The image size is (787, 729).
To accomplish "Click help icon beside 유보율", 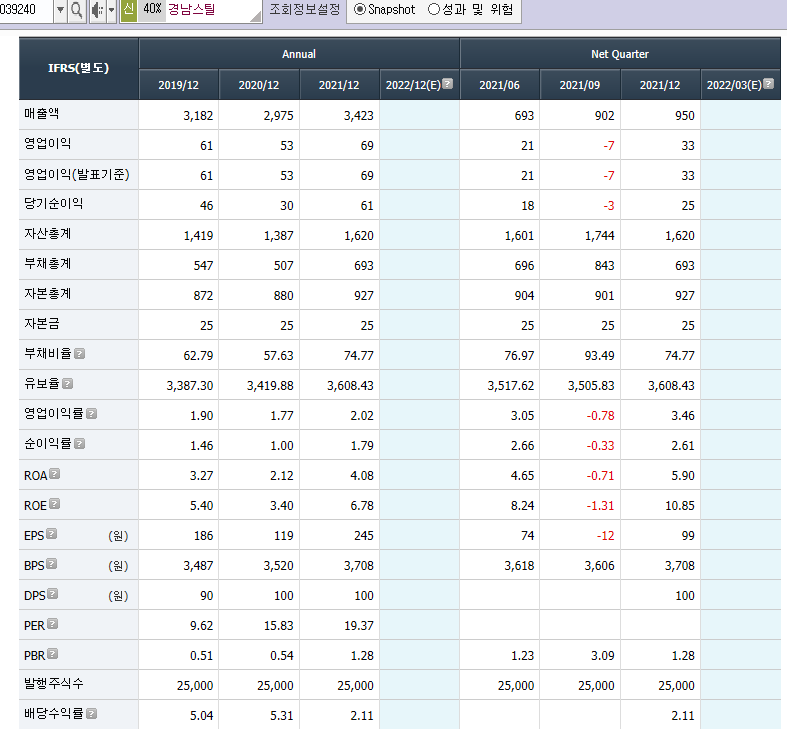I will pos(68,384).
